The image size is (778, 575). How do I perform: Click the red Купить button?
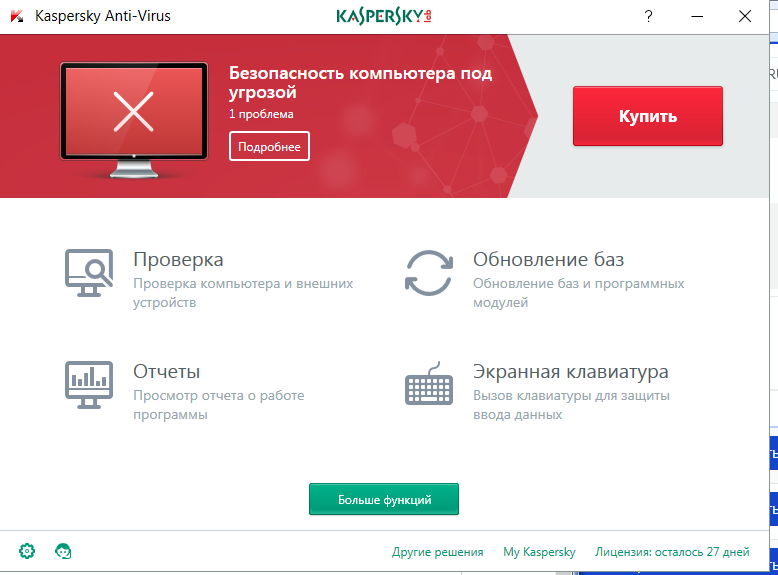(648, 116)
